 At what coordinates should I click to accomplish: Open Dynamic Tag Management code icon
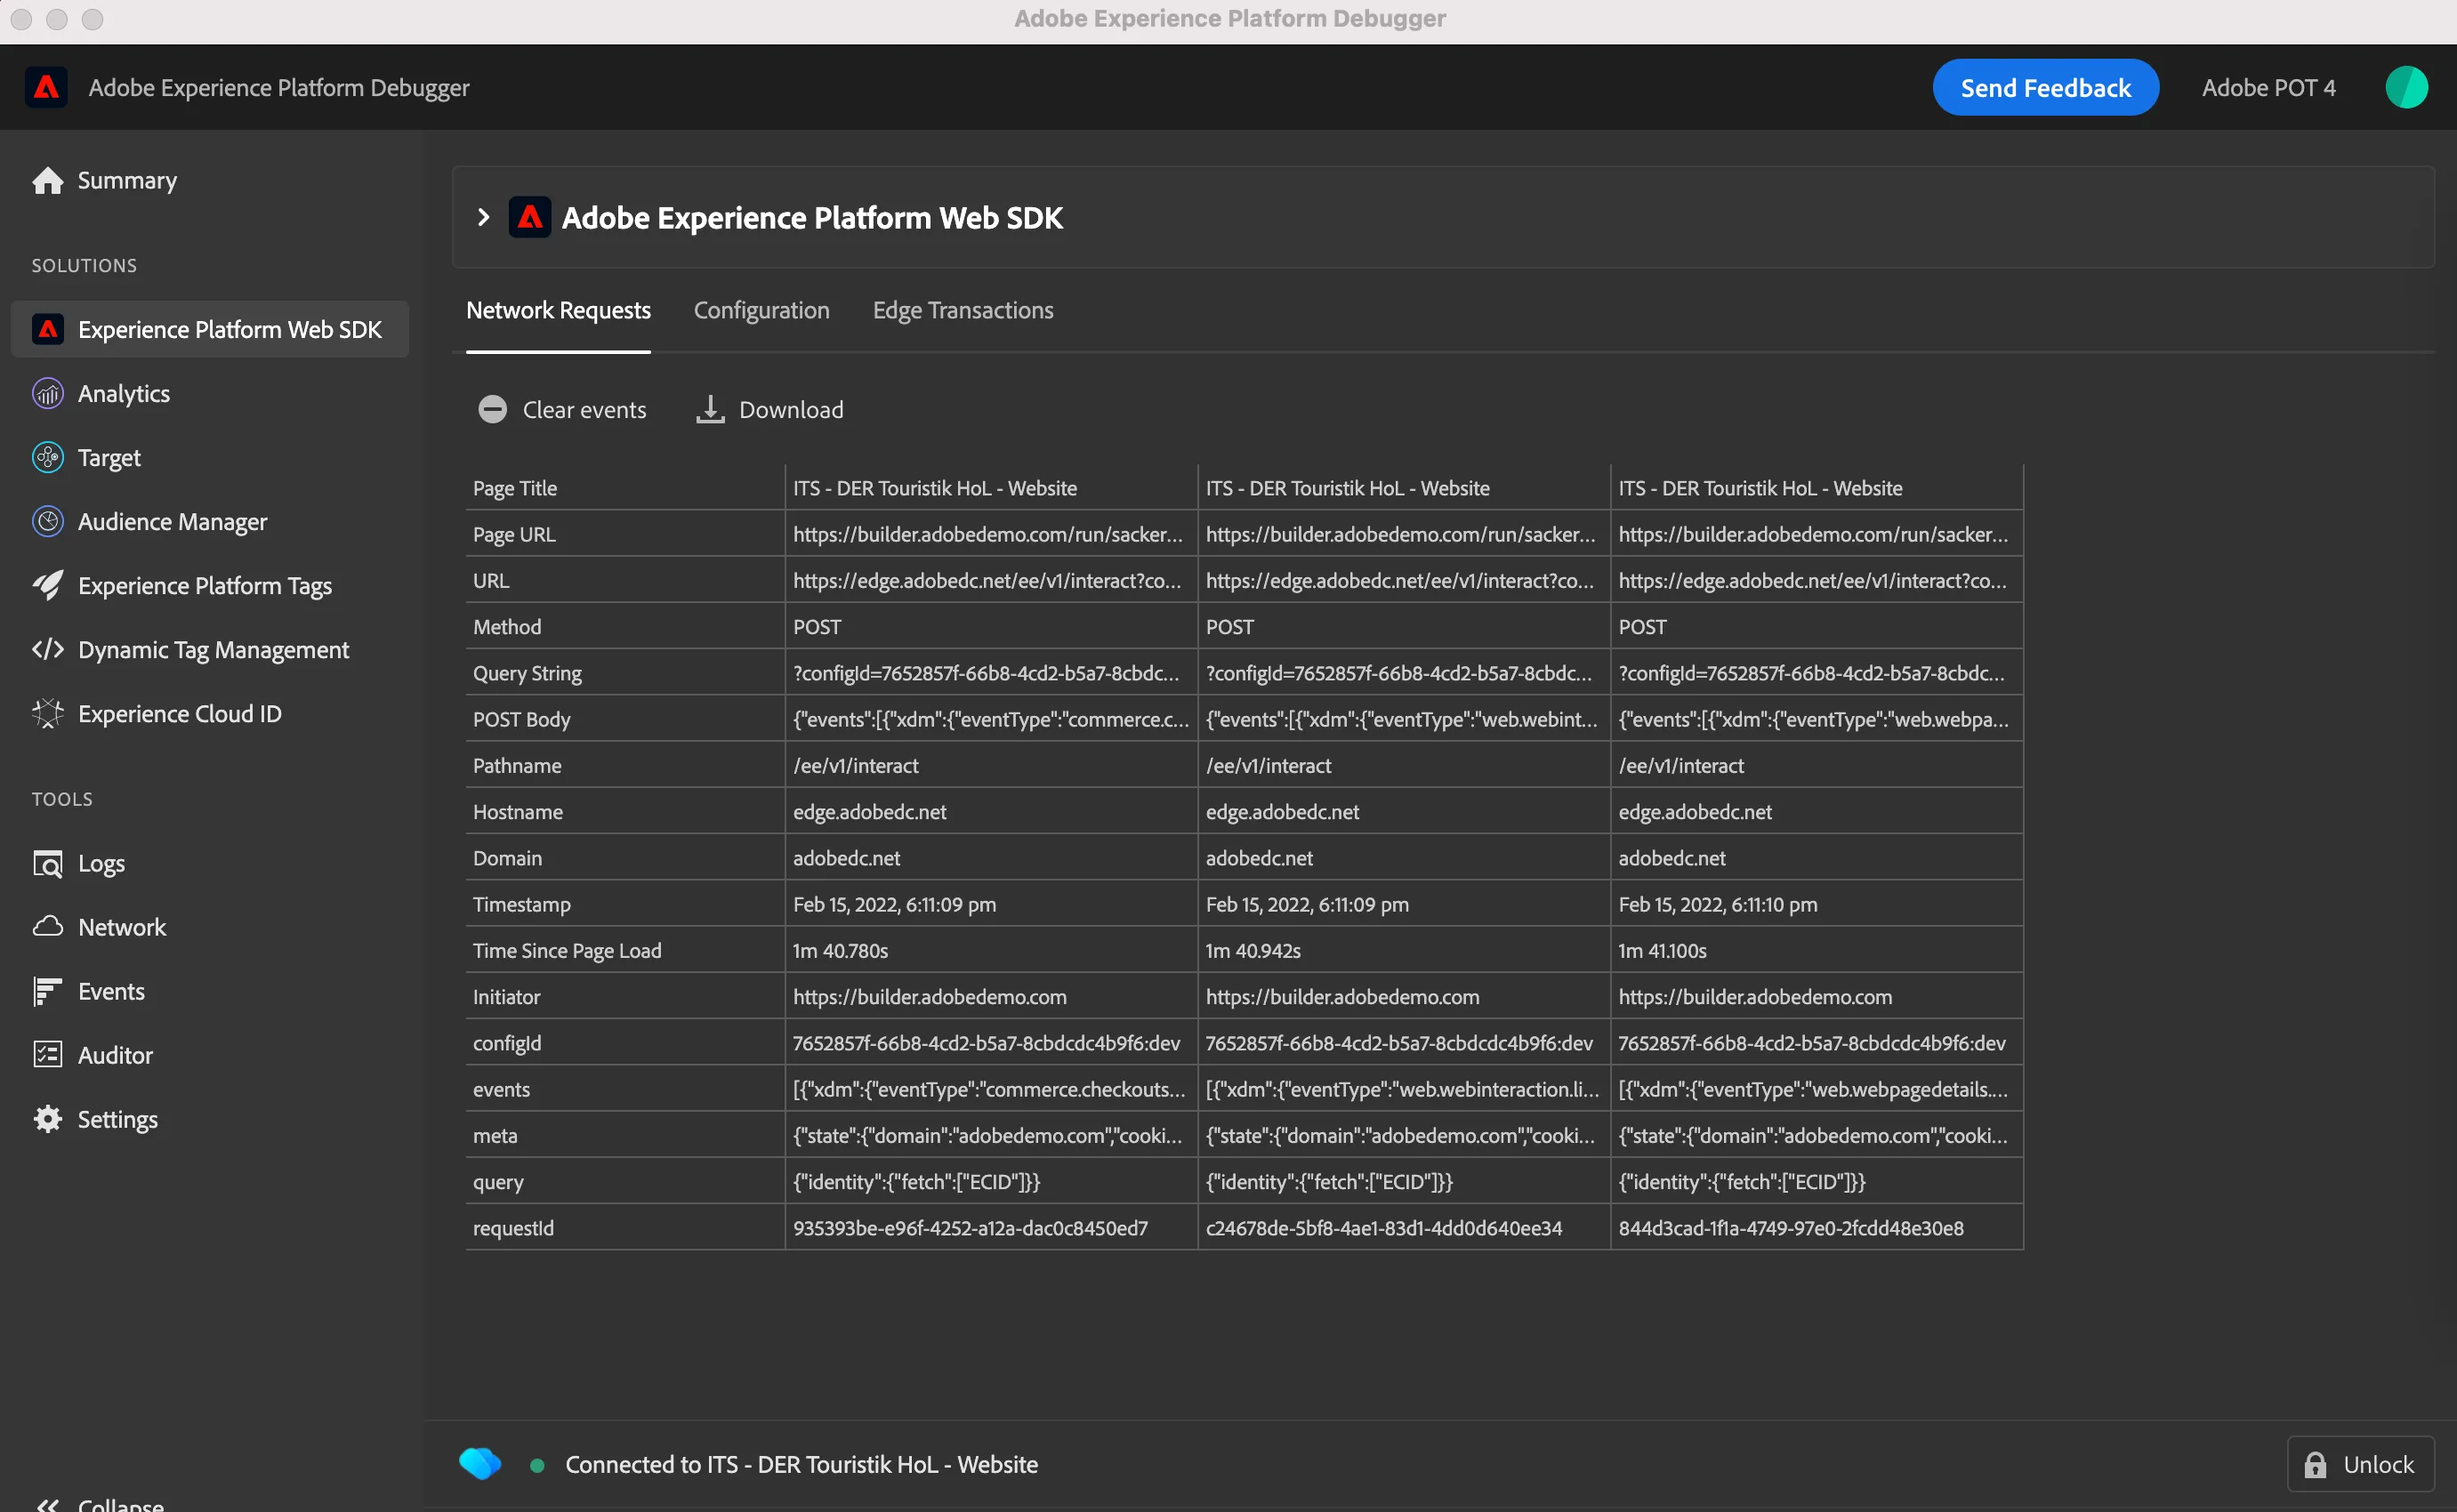click(47, 649)
